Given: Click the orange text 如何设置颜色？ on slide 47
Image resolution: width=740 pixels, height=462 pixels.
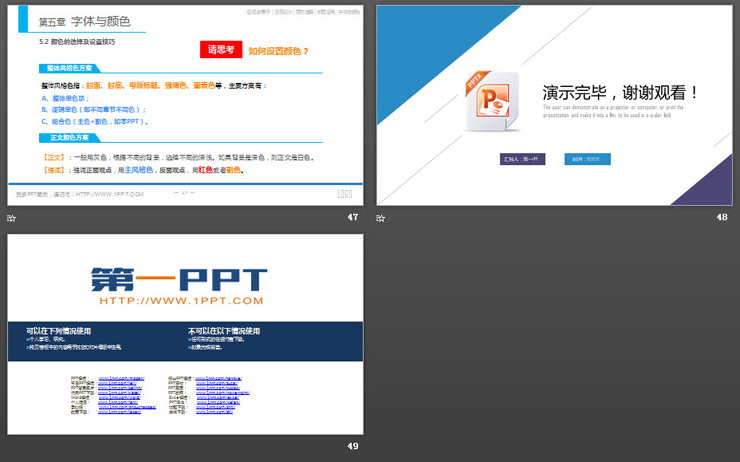Looking at the screenshot, I should (x=278, y=51).
